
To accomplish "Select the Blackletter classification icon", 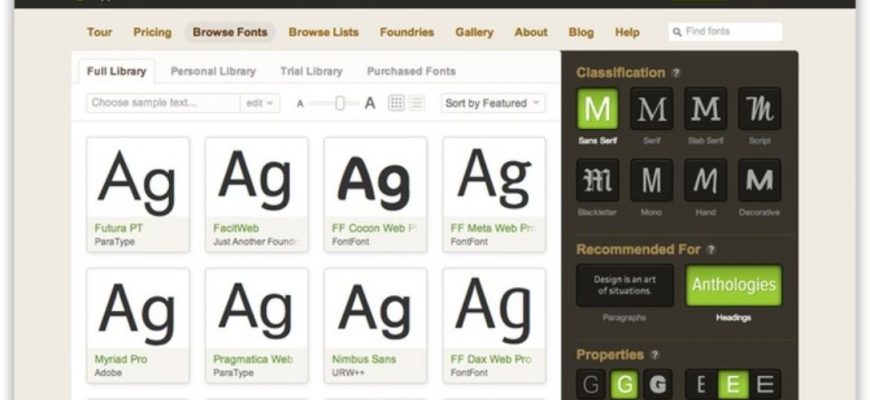I will (x=597, y=180).
